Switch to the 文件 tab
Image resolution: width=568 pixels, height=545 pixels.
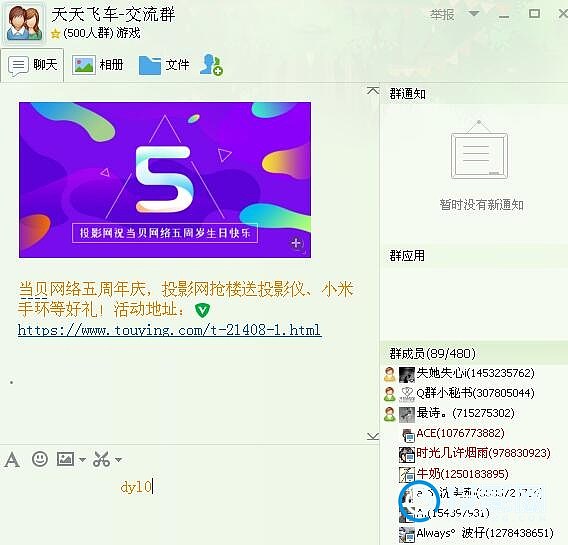[164, 65]
